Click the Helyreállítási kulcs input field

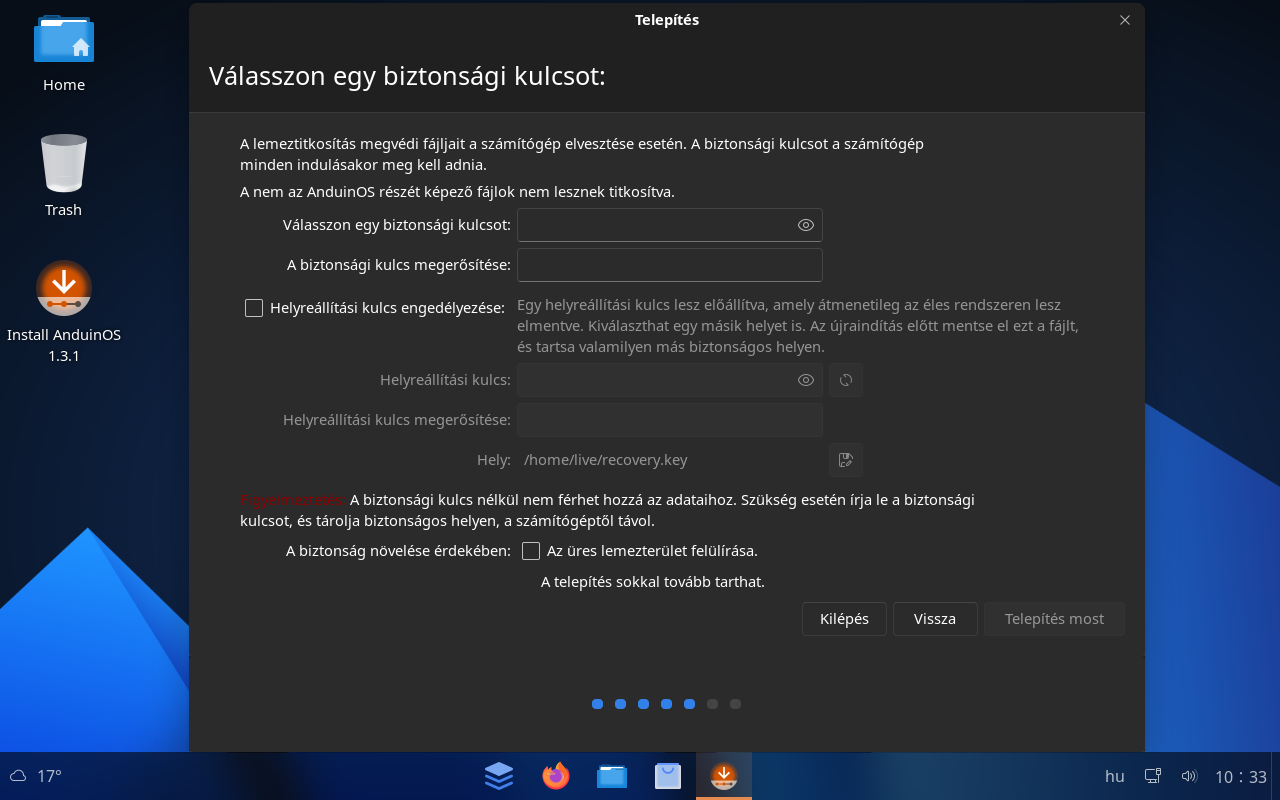pos(669,380)
